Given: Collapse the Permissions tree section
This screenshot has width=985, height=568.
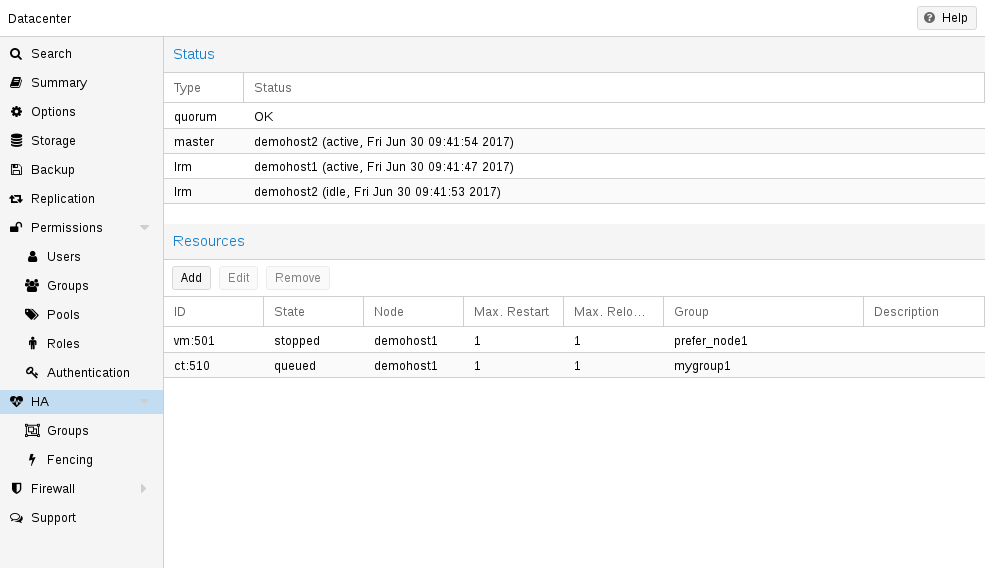Looking at the screenshot, I should (x=144, y=228).
